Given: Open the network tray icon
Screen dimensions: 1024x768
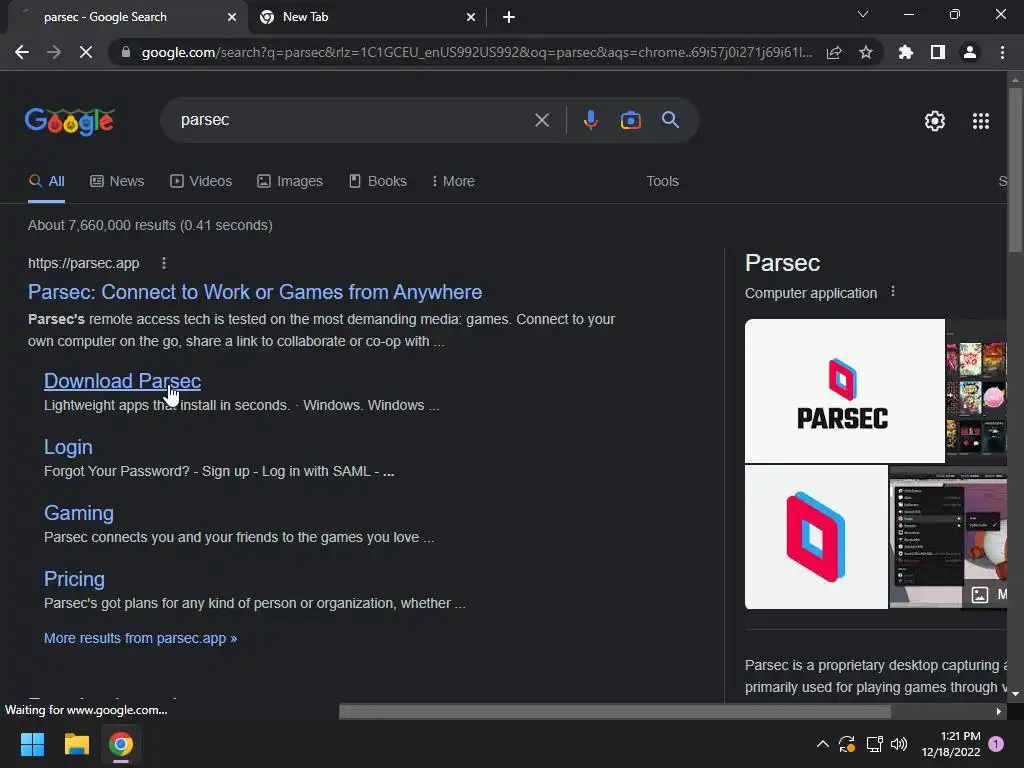Looking at the screenshot, I should tap(874, 744).
